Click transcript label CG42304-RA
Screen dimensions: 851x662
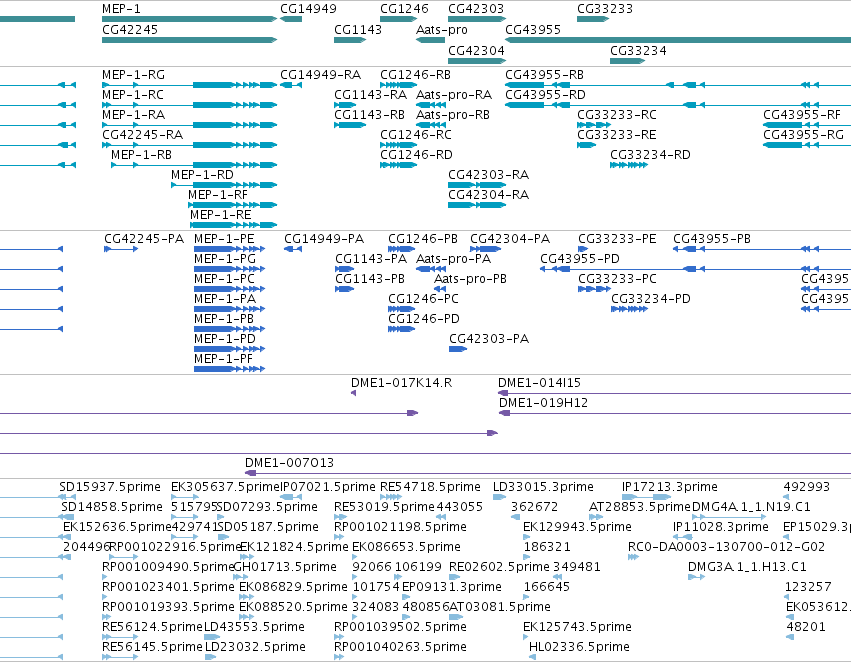[x=488, y=195]
